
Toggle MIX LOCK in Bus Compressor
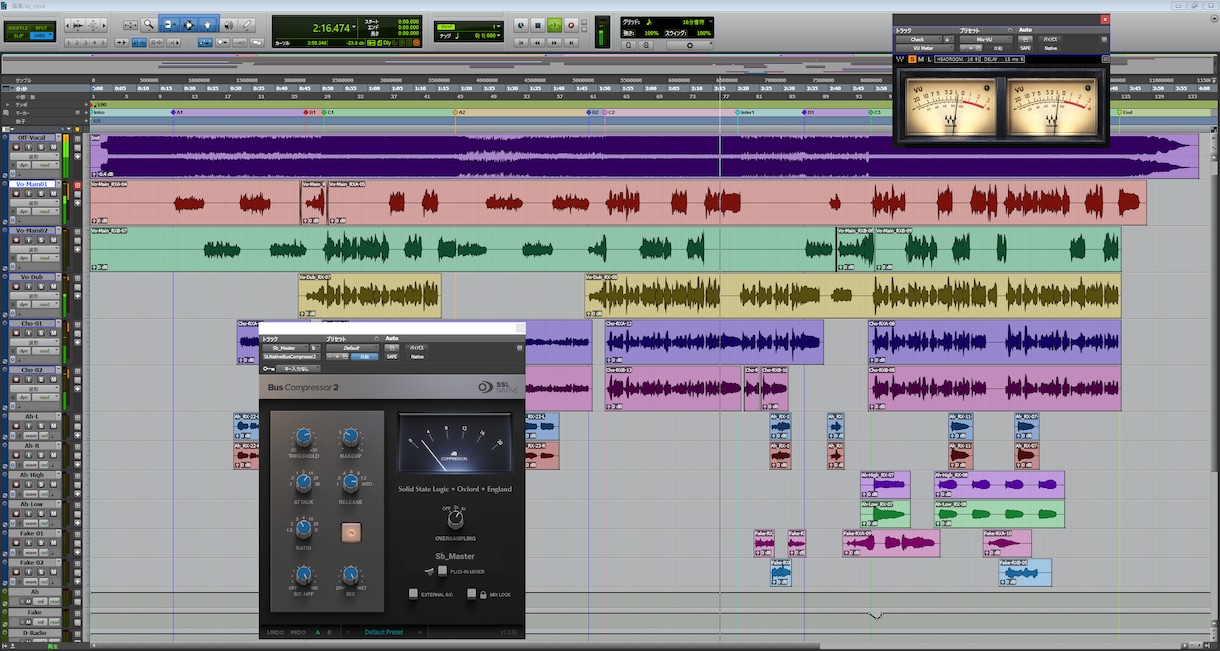click(x=471, y=594)
